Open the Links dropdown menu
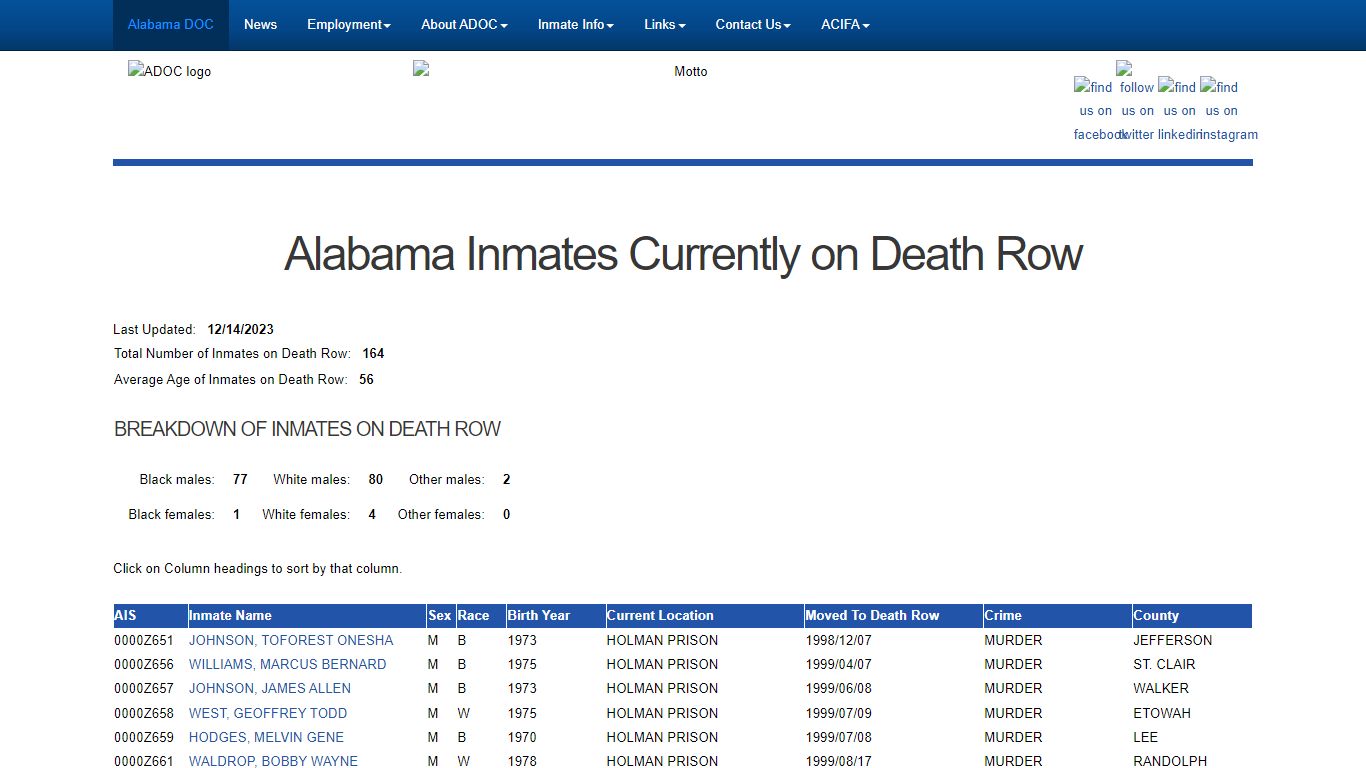This screenshot has height=768, width=1366. click(665, 25)
